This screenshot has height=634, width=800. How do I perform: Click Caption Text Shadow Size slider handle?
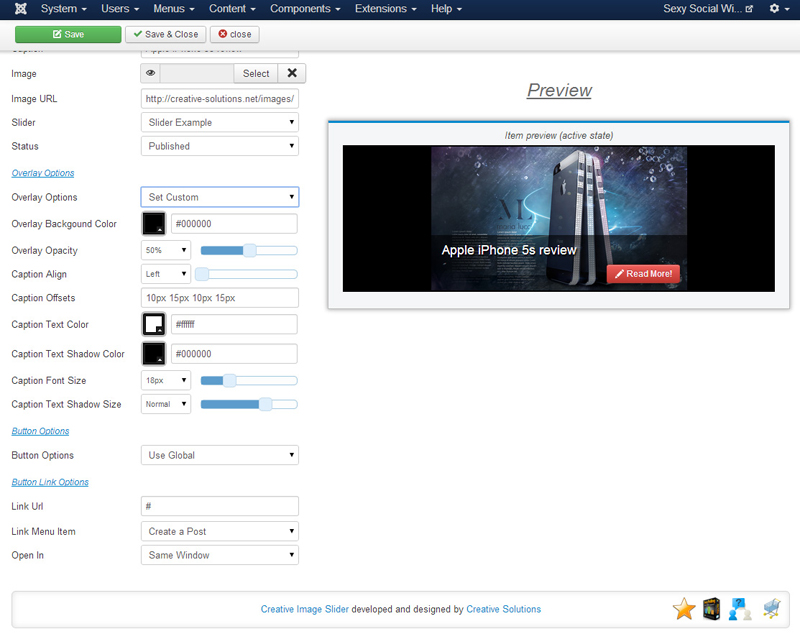[265, 404]
